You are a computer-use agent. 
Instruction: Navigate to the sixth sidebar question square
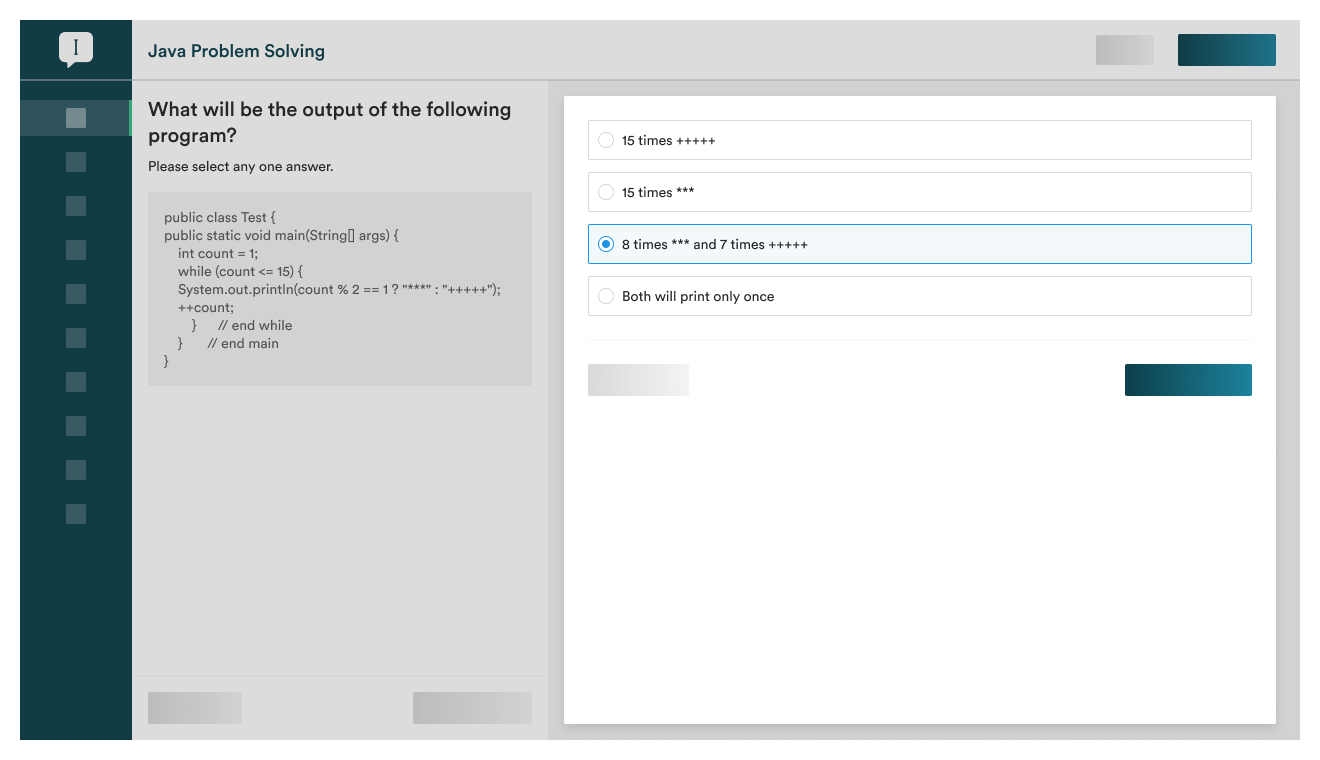[x=76, y=338]
